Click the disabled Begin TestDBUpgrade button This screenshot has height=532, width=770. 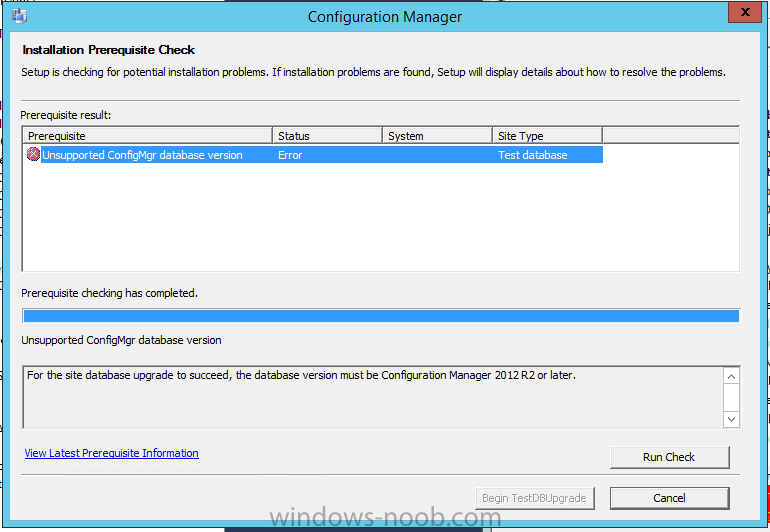[535, 498]
